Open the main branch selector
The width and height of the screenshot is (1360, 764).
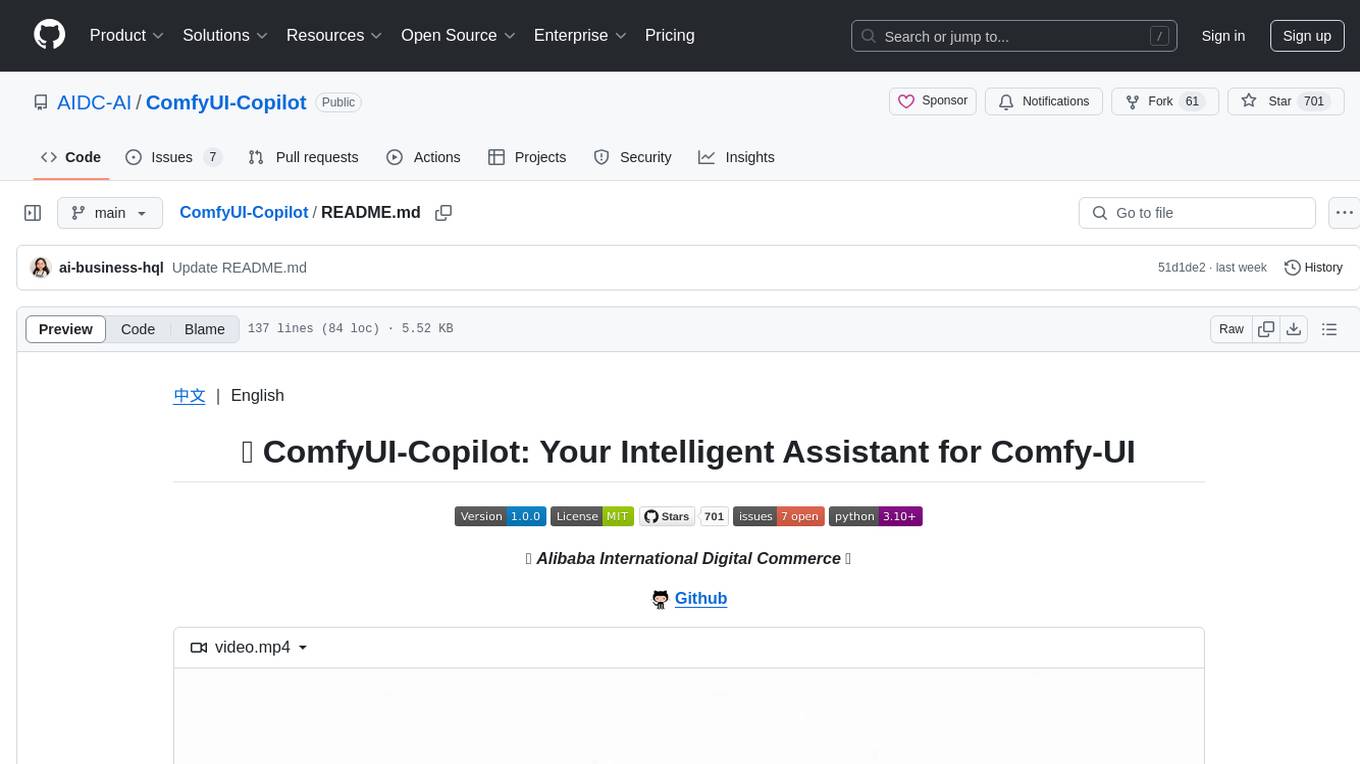click(x=109, y=213)
